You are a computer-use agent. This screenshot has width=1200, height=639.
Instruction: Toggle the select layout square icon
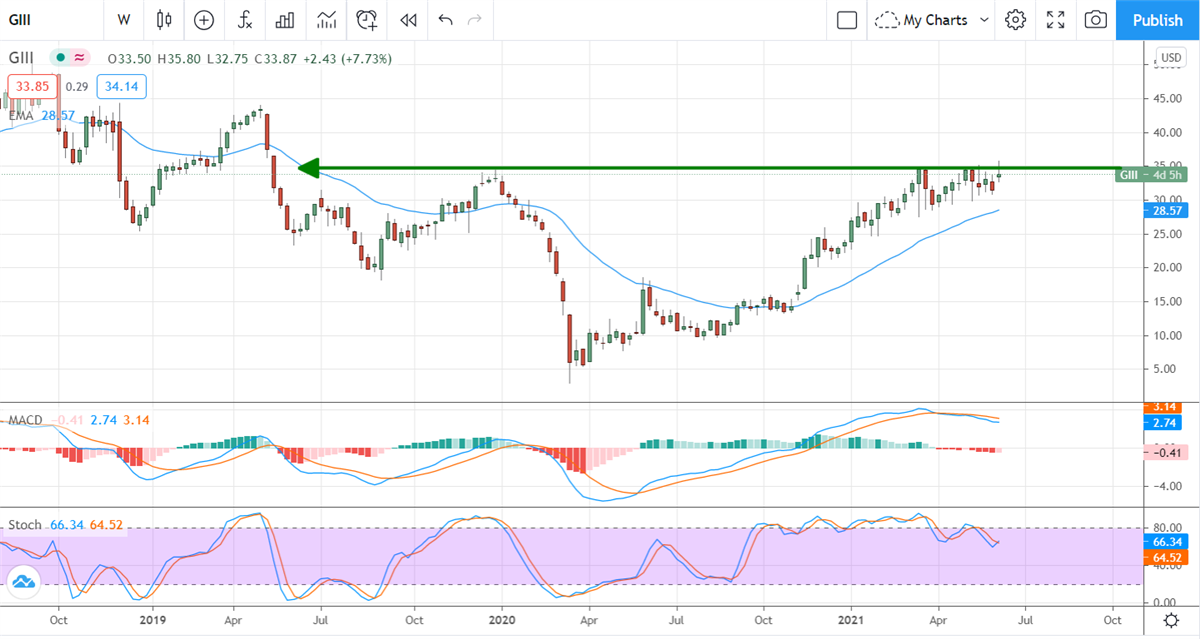pyautogui.click(x=847, y=20)
